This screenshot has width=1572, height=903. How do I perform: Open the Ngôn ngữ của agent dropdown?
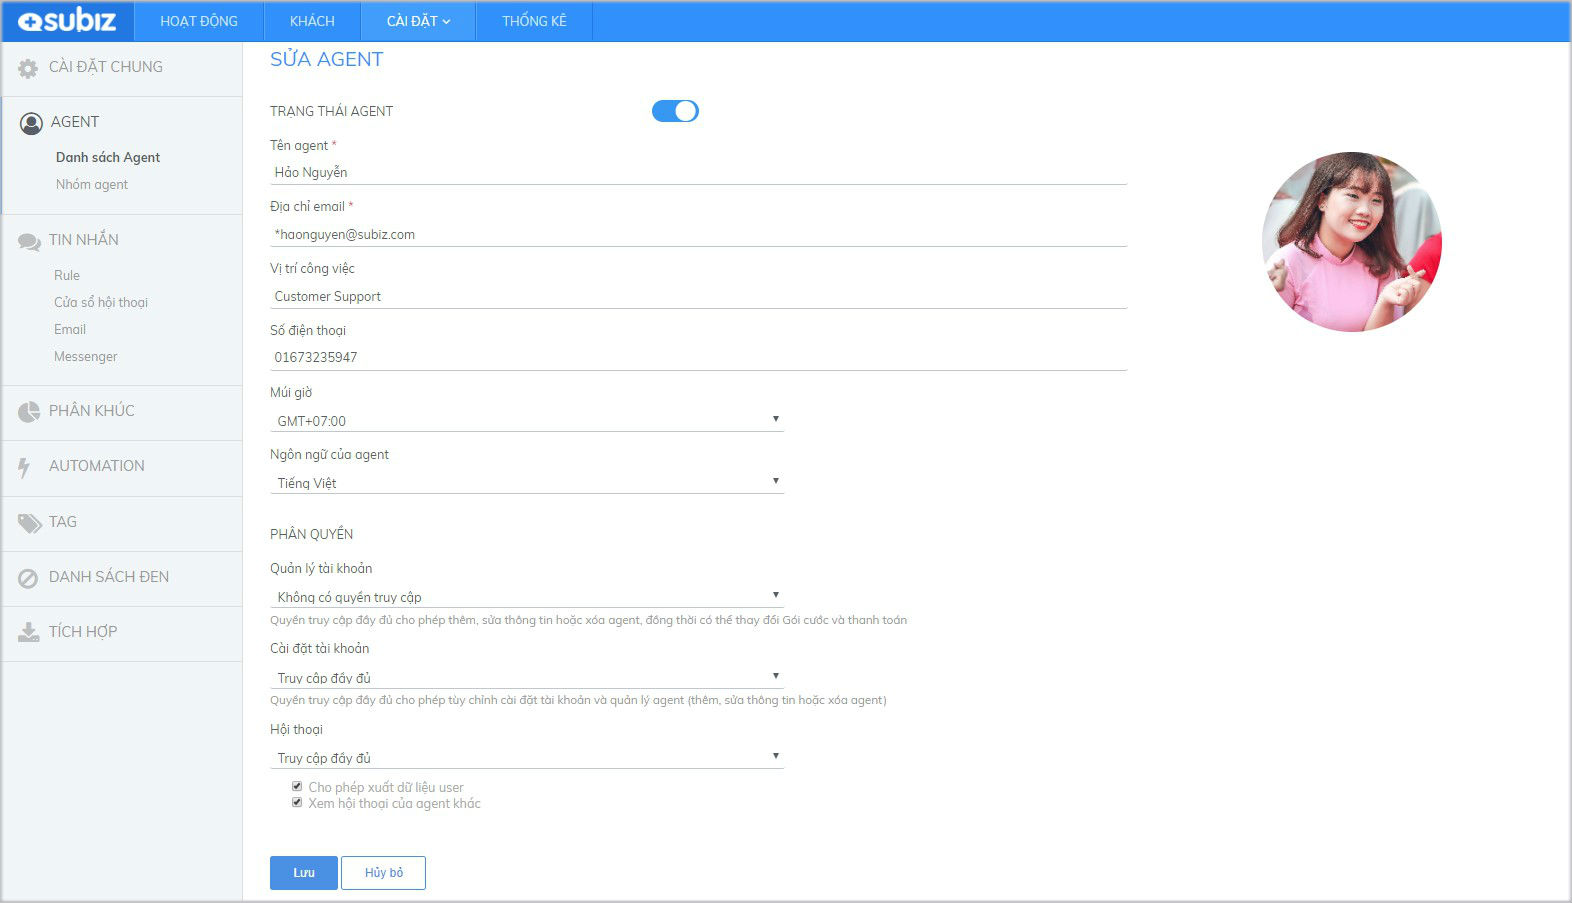pyautogui.click(x=526, y=483)
